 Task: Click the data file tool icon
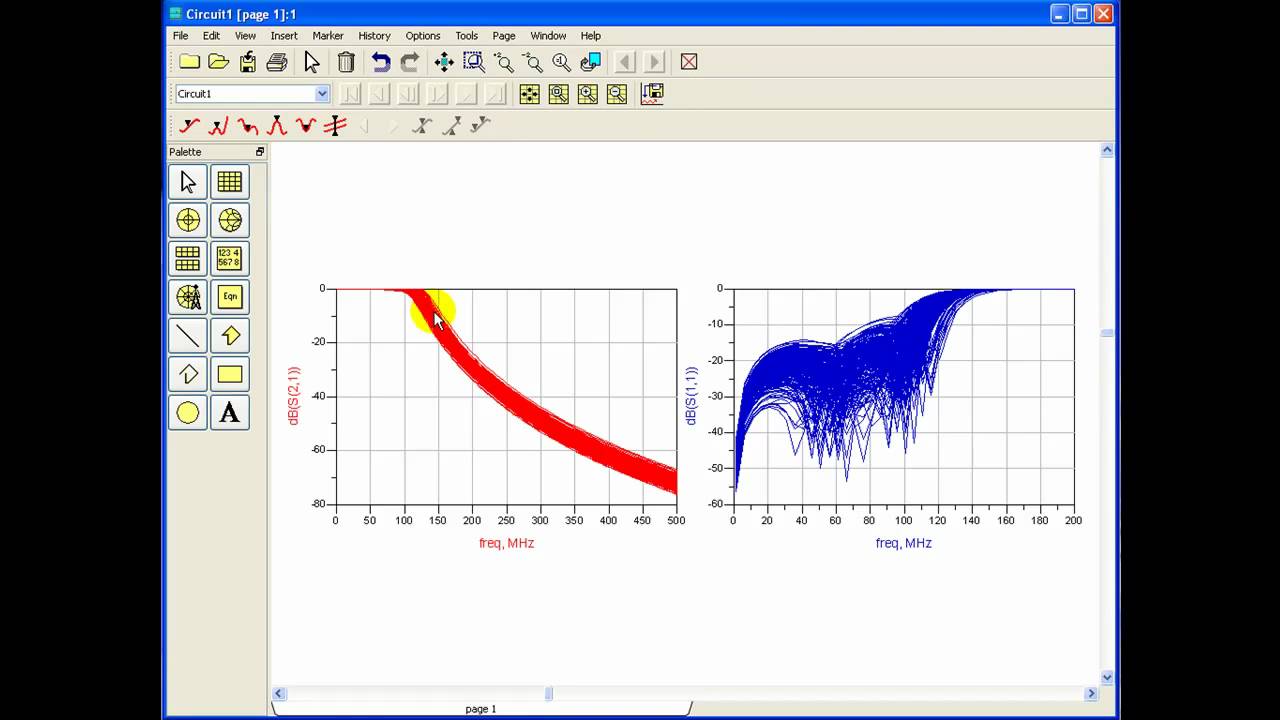[652, 94]
